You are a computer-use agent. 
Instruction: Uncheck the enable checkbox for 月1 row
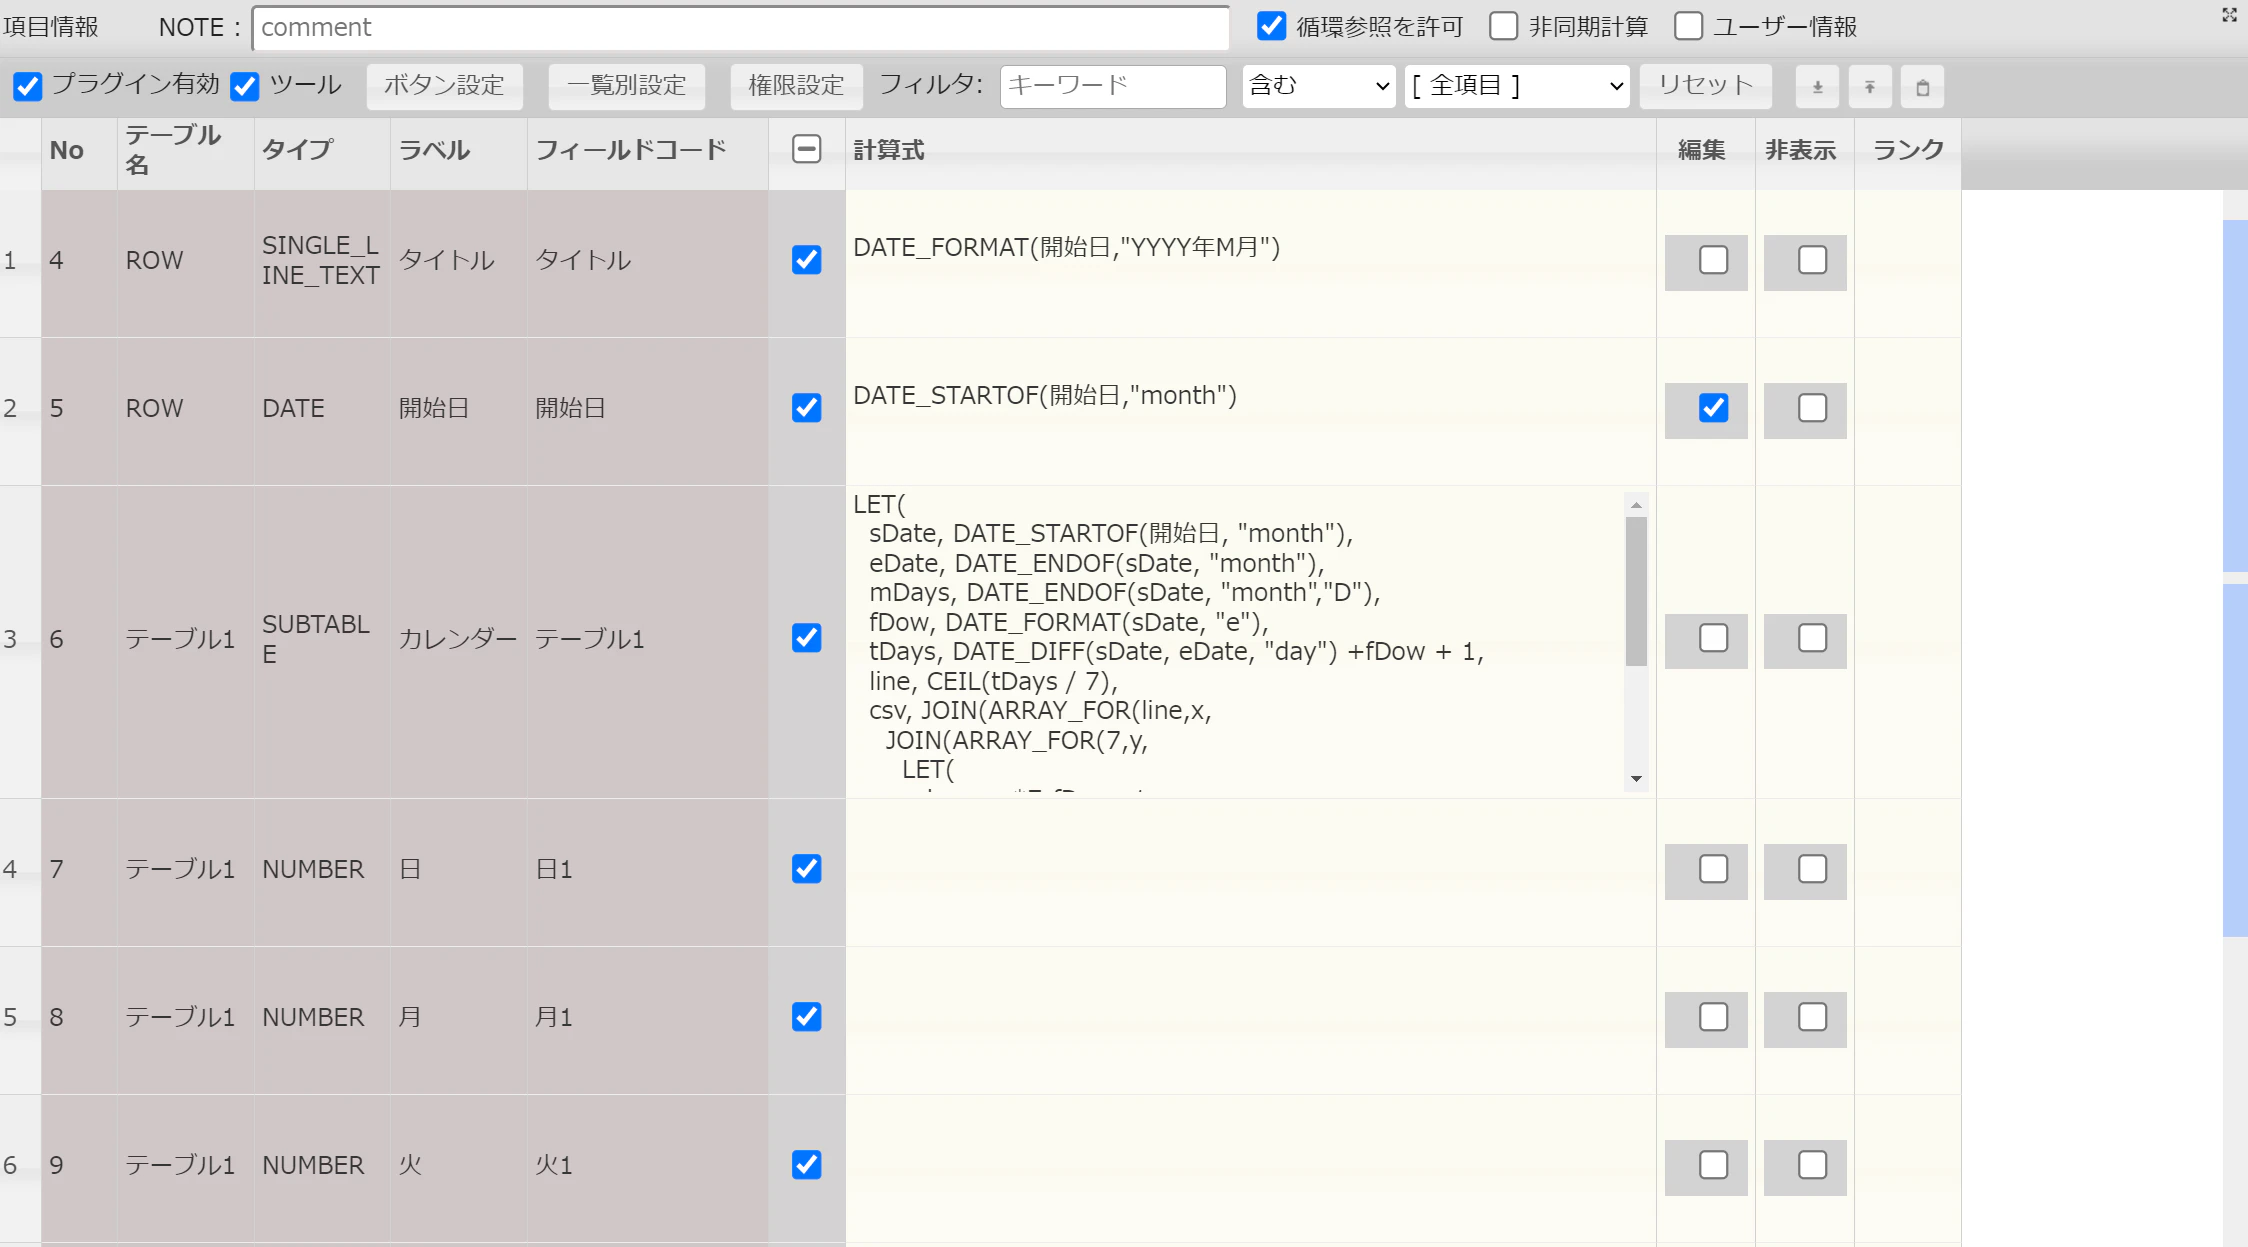(x=807, y=1017)
